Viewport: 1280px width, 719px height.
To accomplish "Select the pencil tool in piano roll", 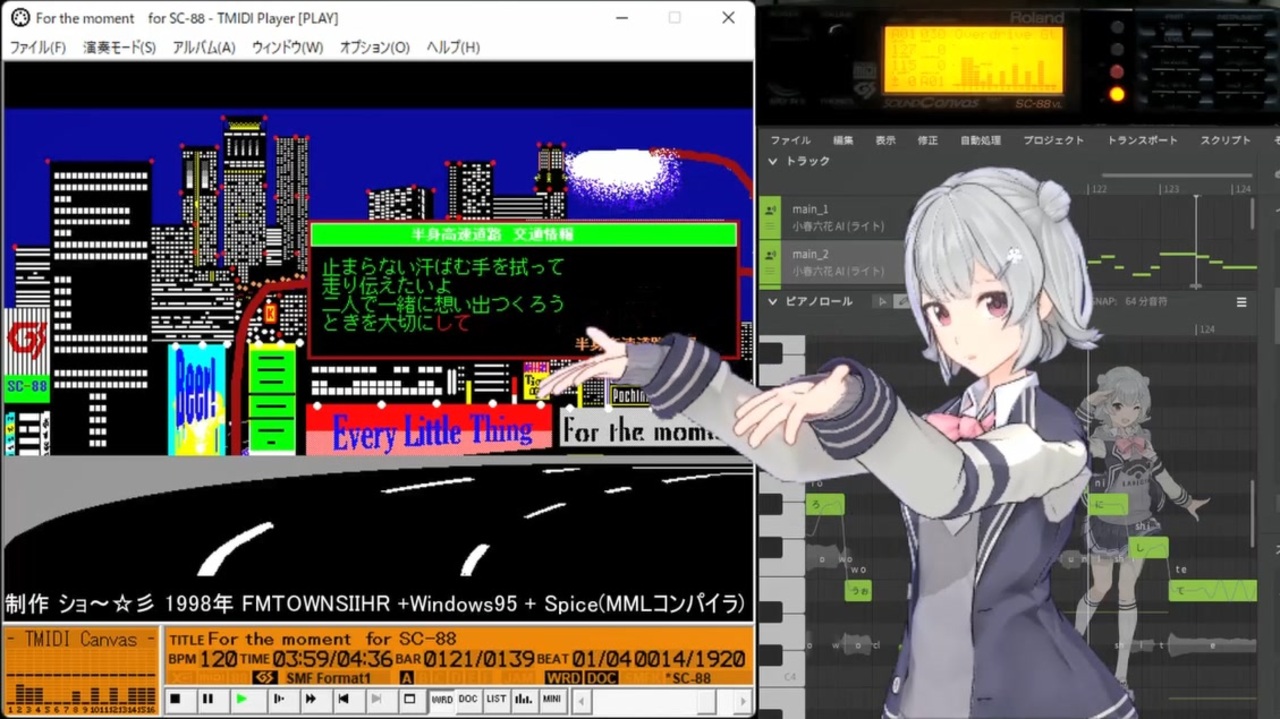I will 901,301.
